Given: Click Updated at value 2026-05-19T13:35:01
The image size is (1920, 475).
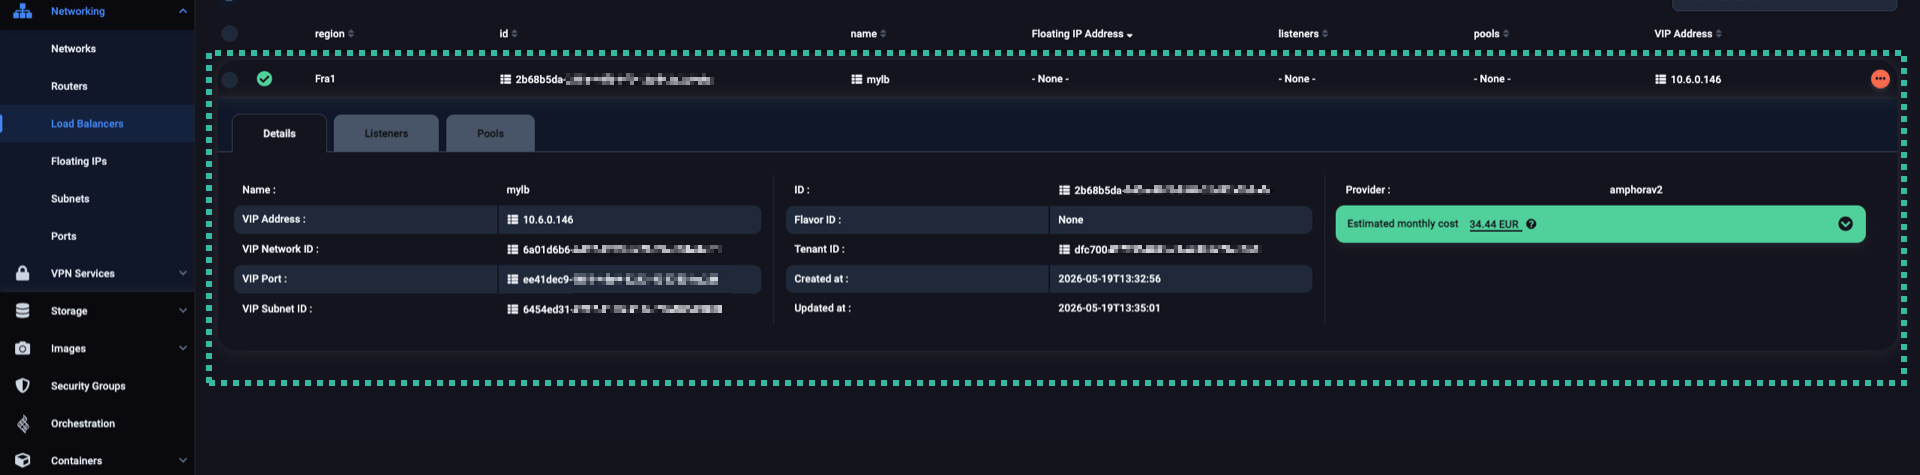Looking at the screenshot, I should (x=1109, y=309).
